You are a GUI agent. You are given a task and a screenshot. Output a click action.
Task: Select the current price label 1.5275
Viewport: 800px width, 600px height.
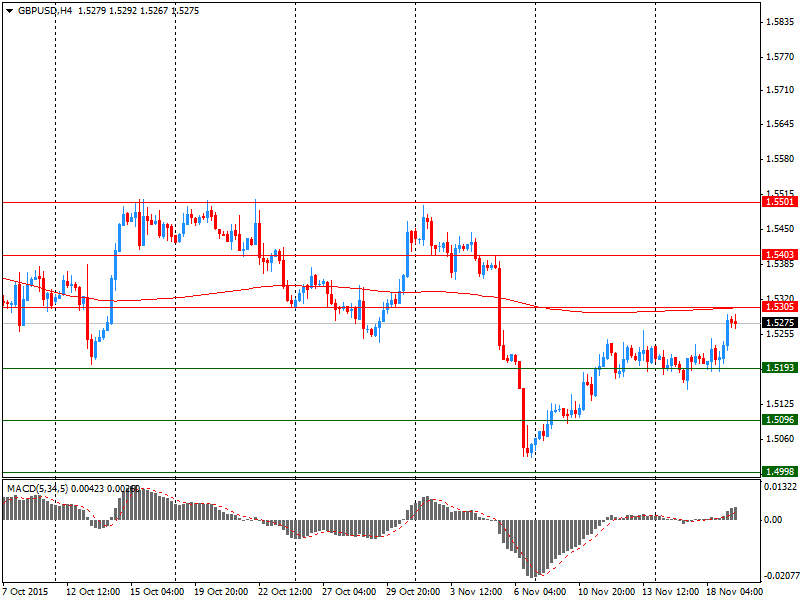tap(780, 323)
